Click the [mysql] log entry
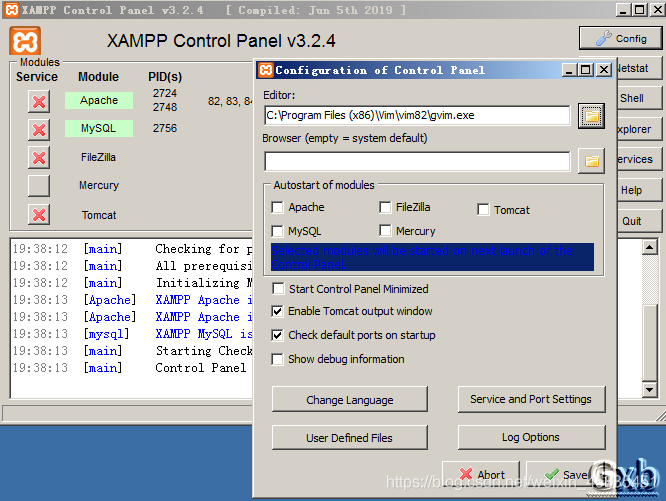Screen dimensions: 666x501 pos(106,334)
